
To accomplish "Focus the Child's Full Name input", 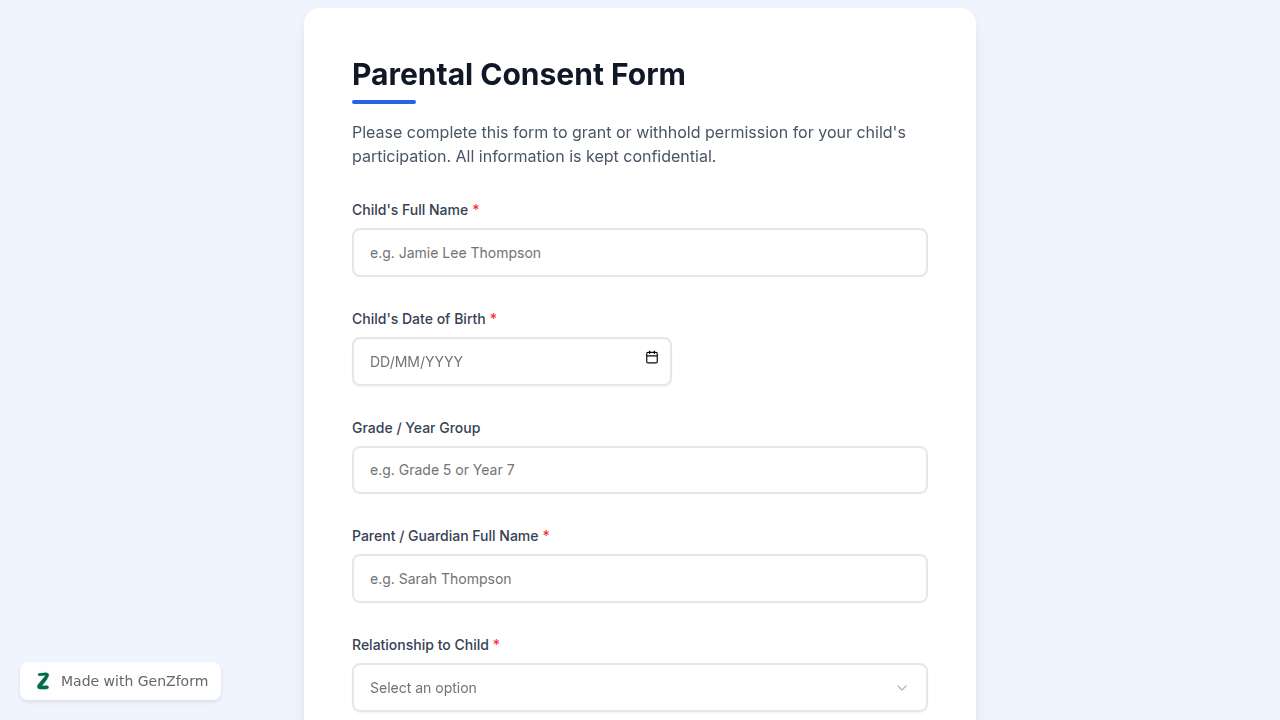I will 639,253.
